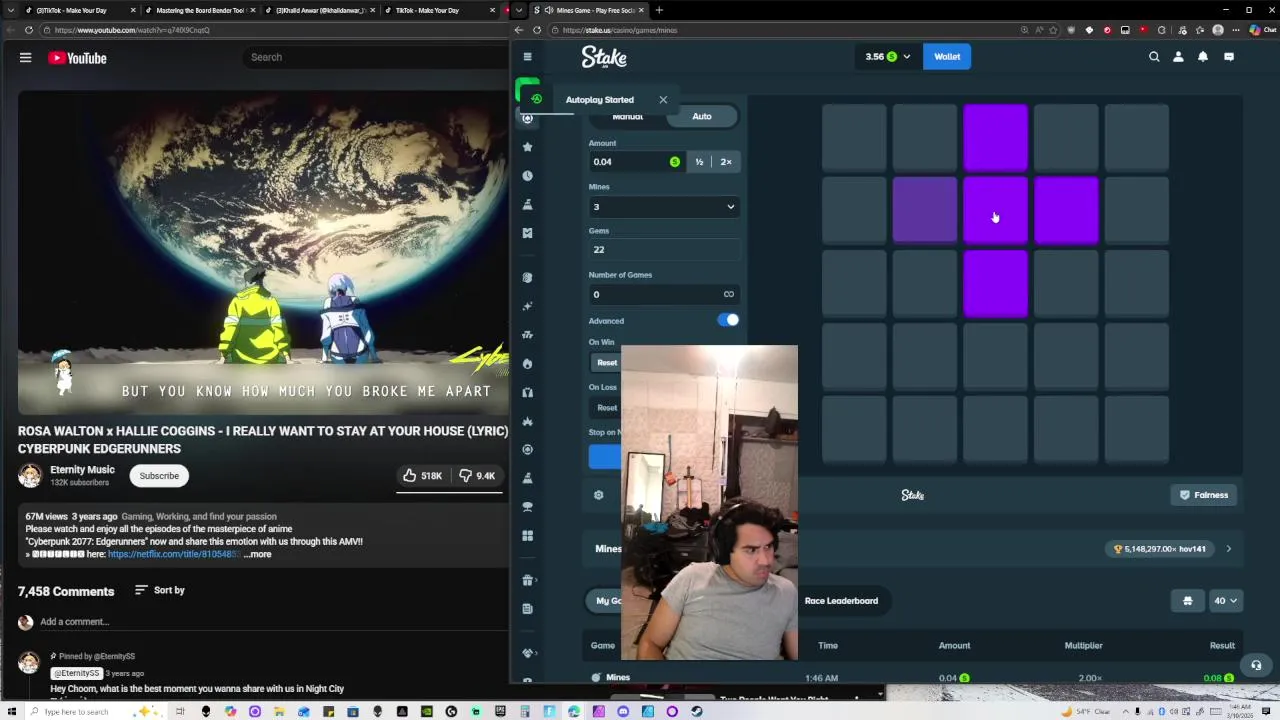Screen dimensions: 1280x720
Task: Open live support headset button
Action: (x=1256, y=665)
